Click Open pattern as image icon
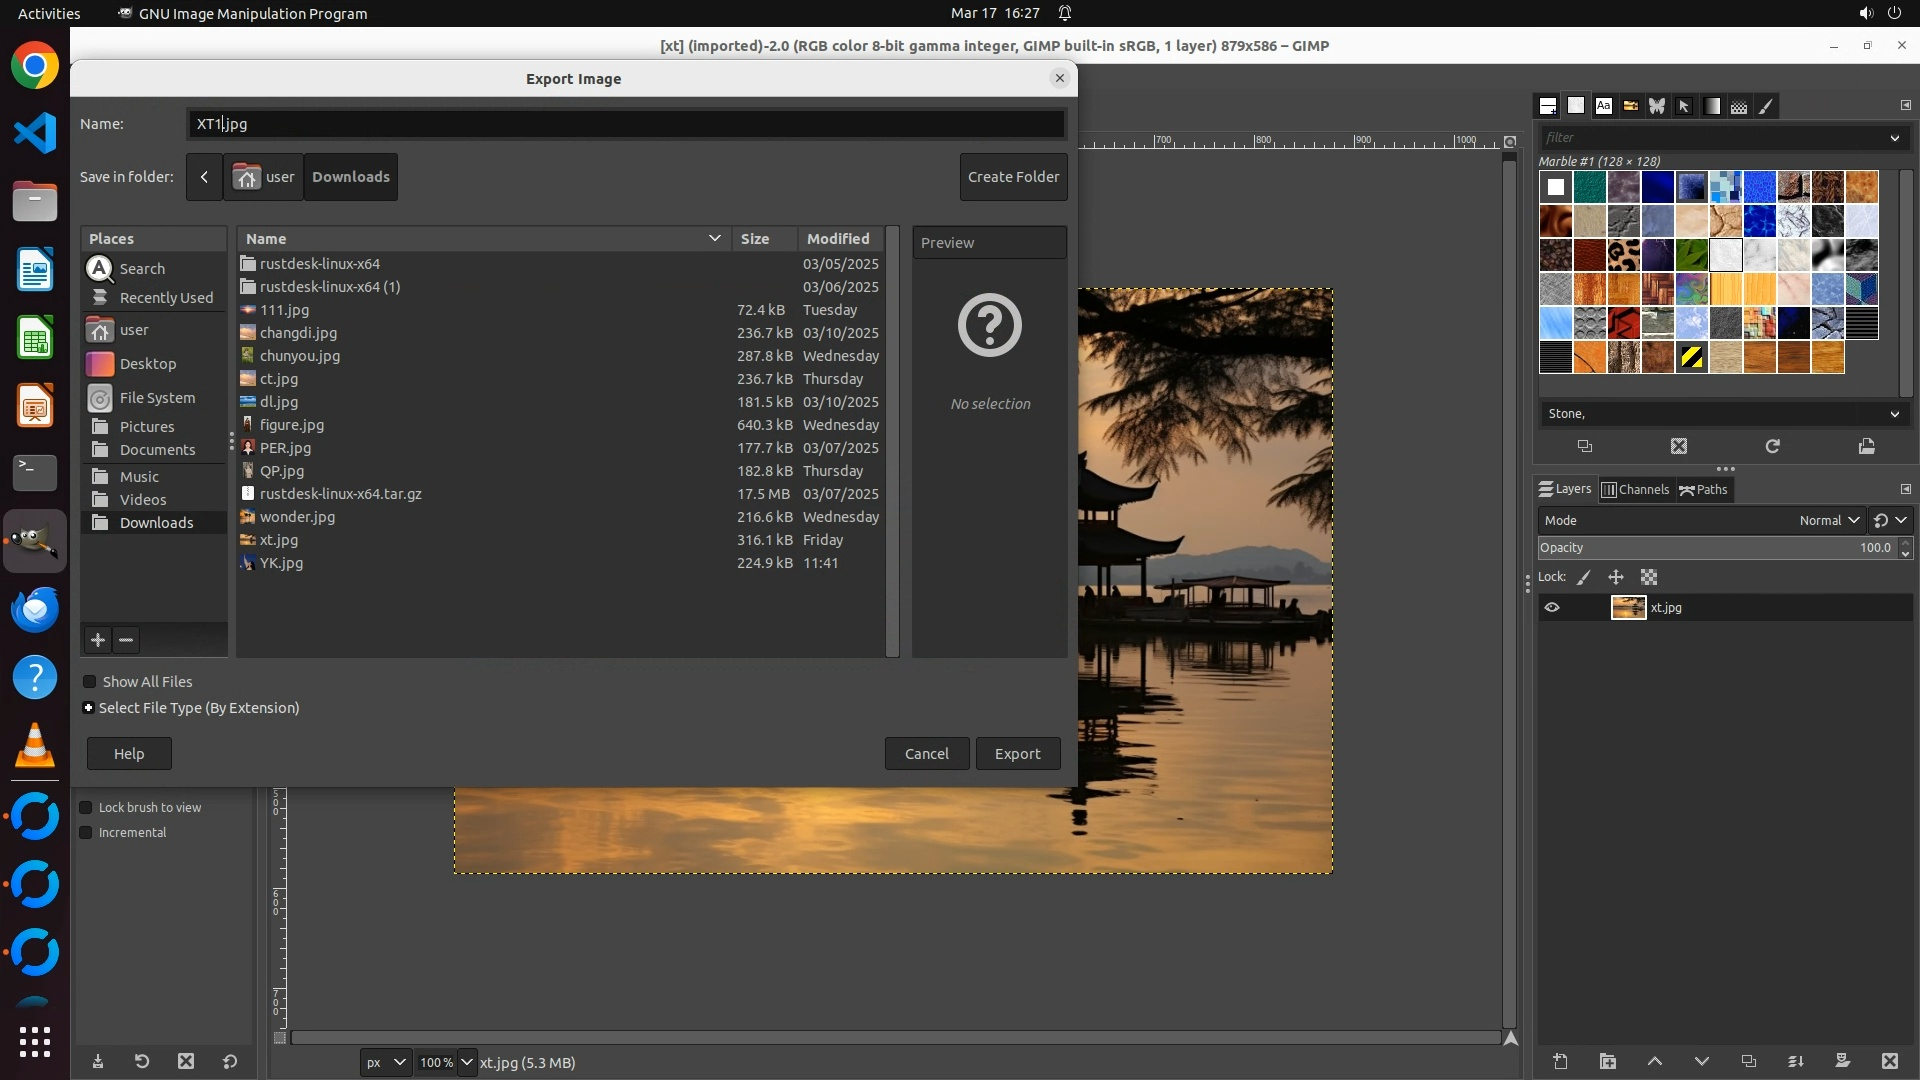 tap(1866, 447)
